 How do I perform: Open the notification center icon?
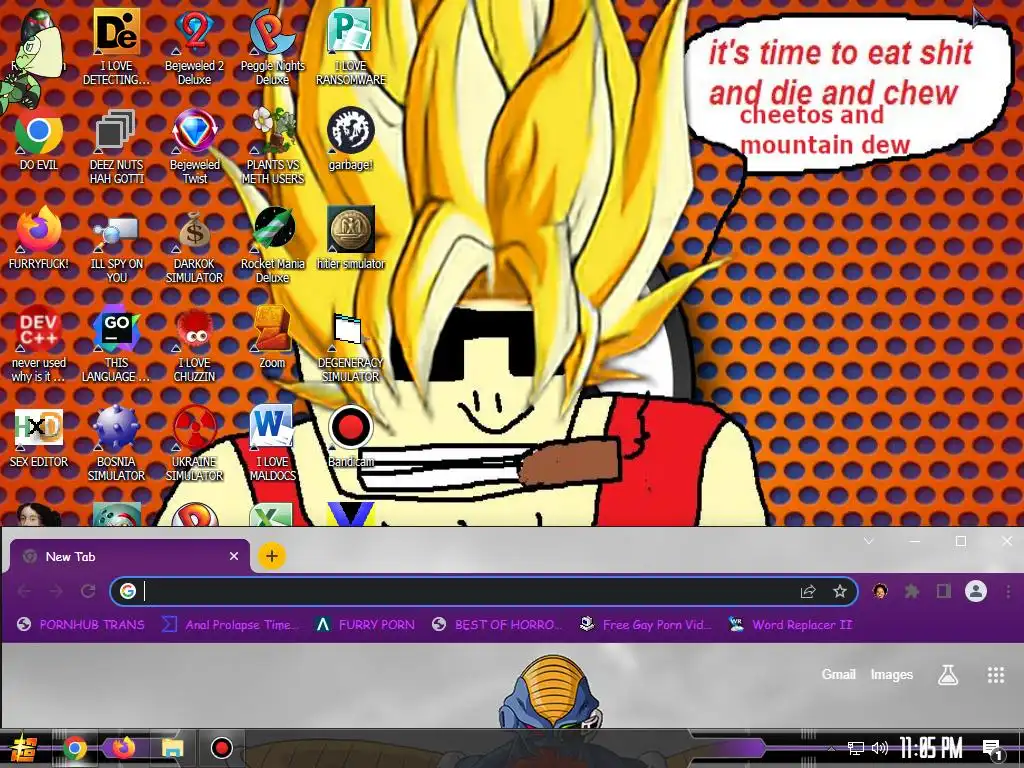pos(993,749)
